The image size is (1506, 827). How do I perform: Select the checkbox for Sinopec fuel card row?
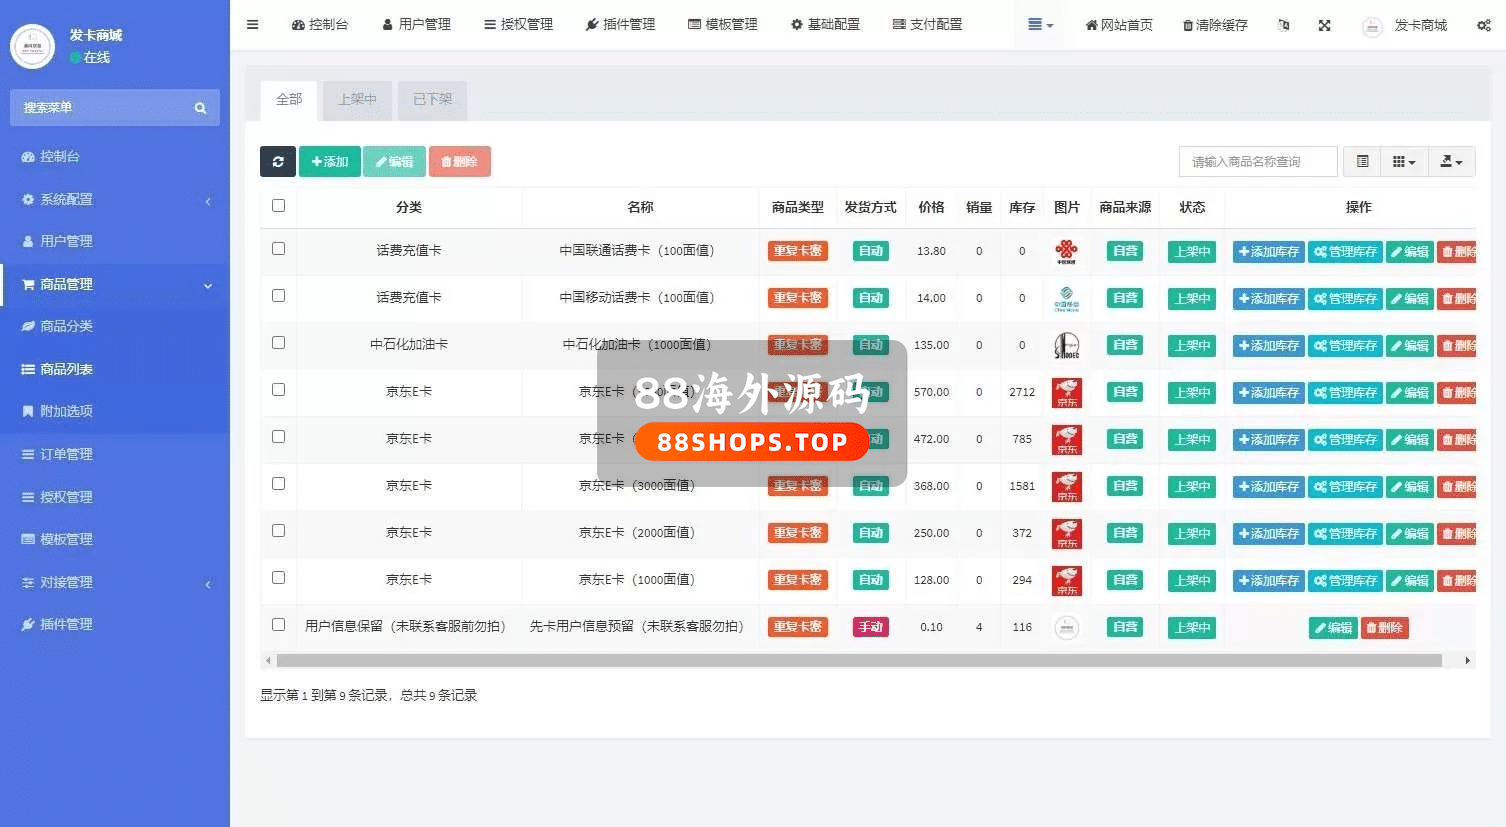point(278,343)
